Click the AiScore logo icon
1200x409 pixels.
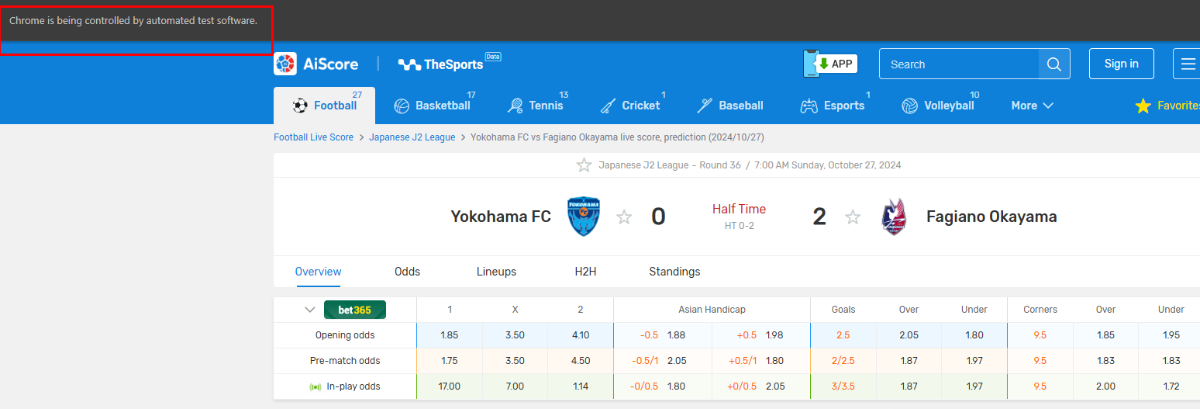coord(286,64)
